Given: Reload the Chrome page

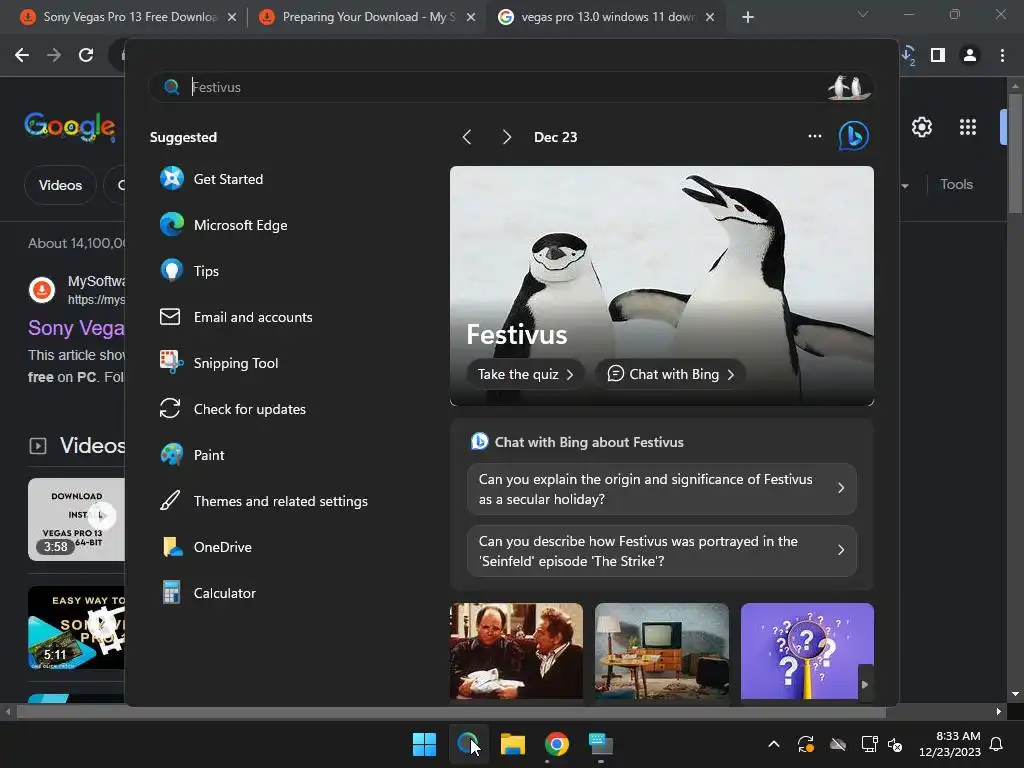Looking at the screenshot, I should [x=86, y=55].
